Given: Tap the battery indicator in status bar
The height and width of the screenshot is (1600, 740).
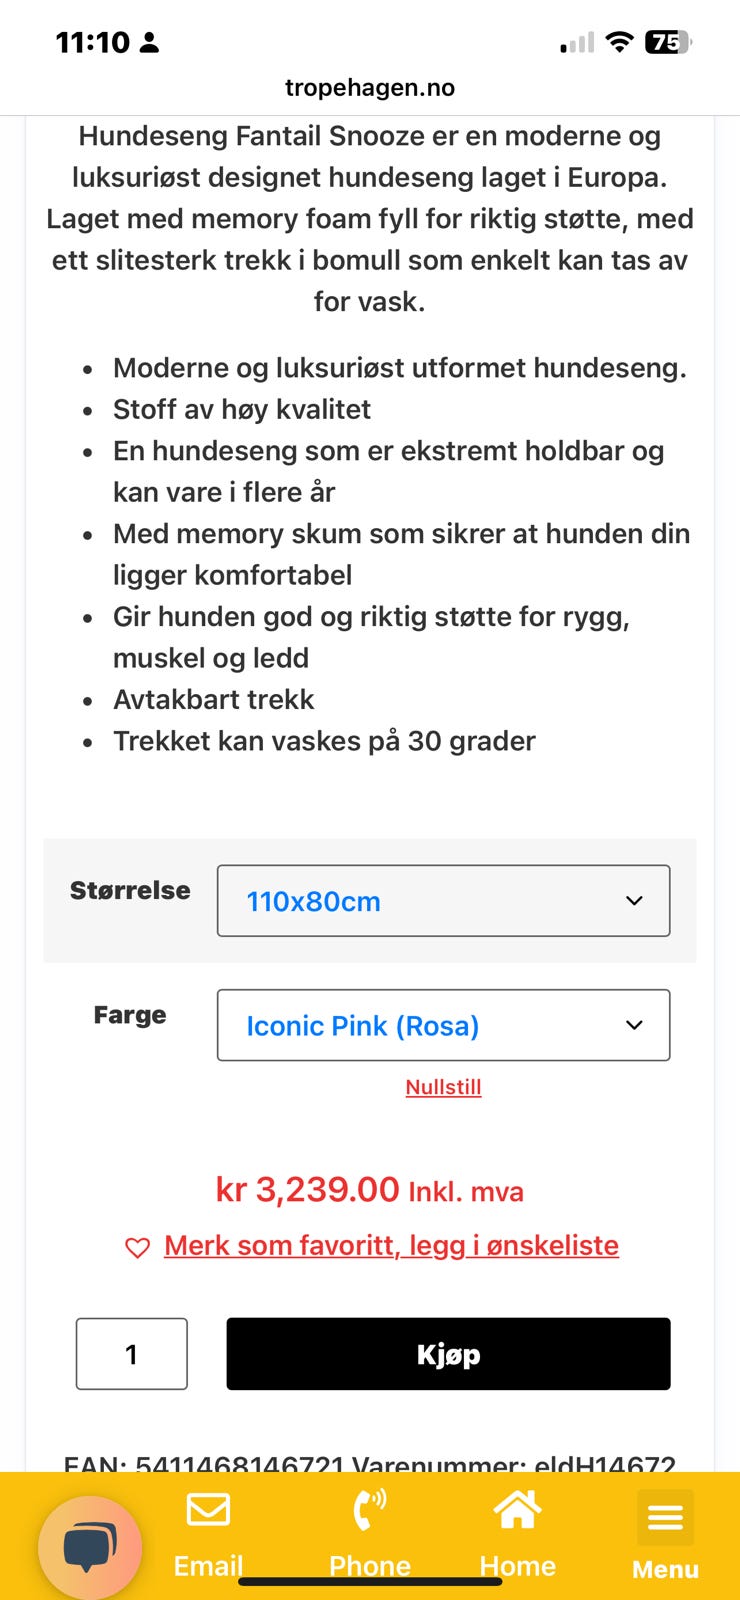Looking at the screenshot, I should click(668, 42).
